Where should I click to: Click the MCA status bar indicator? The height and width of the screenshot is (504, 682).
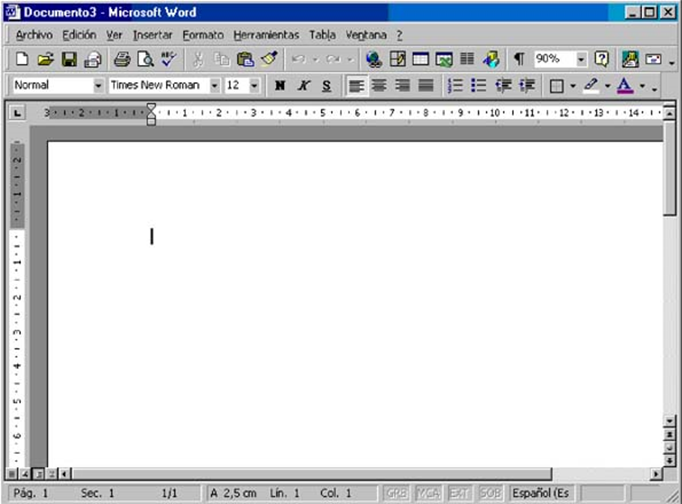(x=428, y=493)
